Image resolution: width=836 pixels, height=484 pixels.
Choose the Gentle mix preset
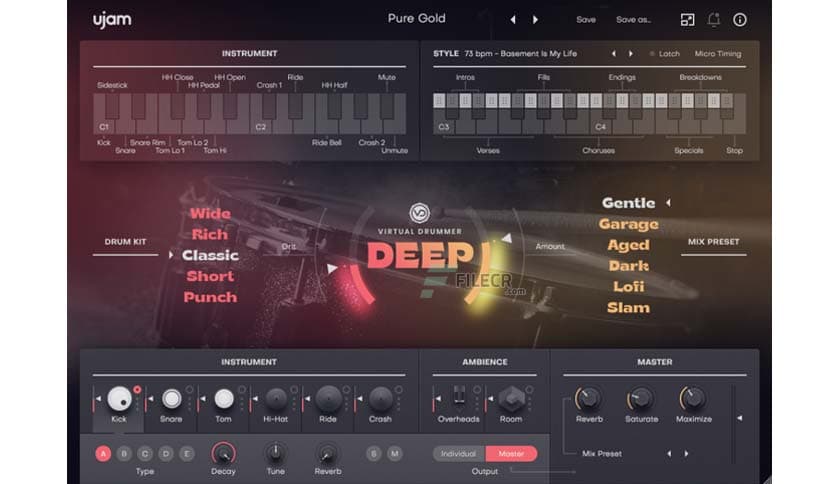tap(629, 203)
